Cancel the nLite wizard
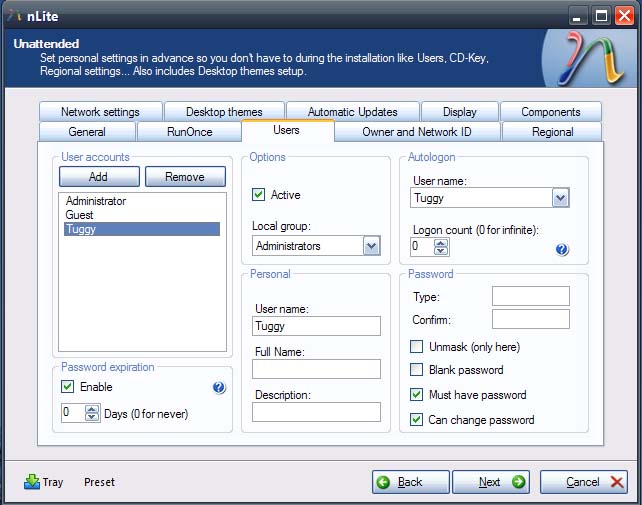Screen dimensions: 642x505 point(583,482)
